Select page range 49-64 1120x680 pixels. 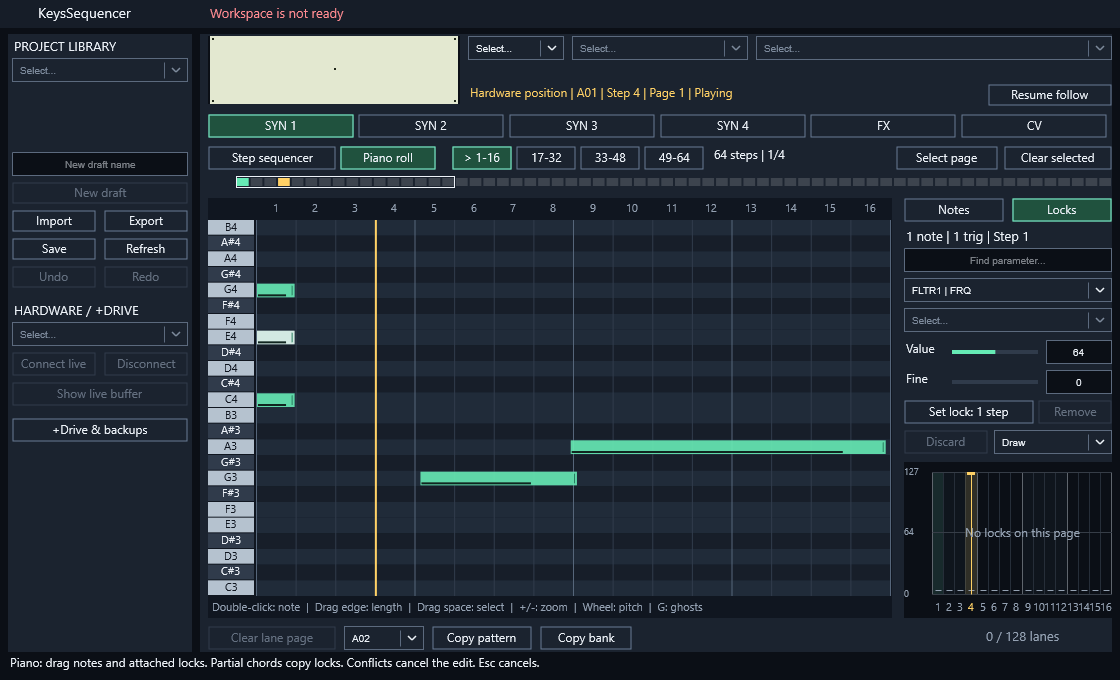click(674, 158)
